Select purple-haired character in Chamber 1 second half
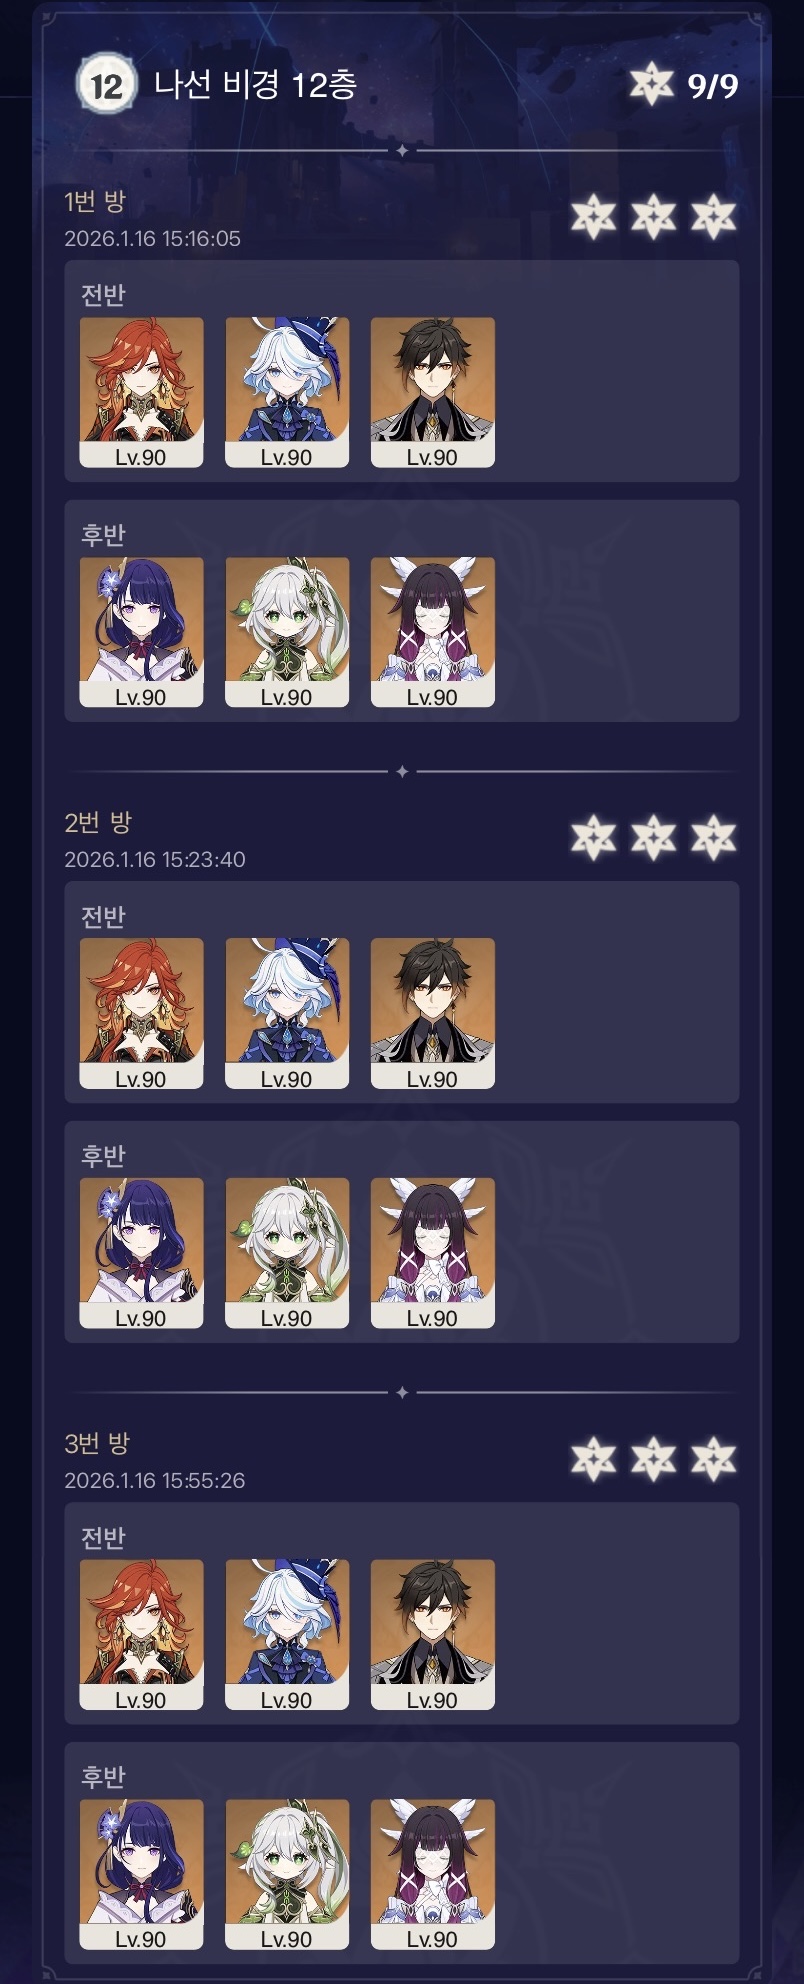 pos(141,632)
